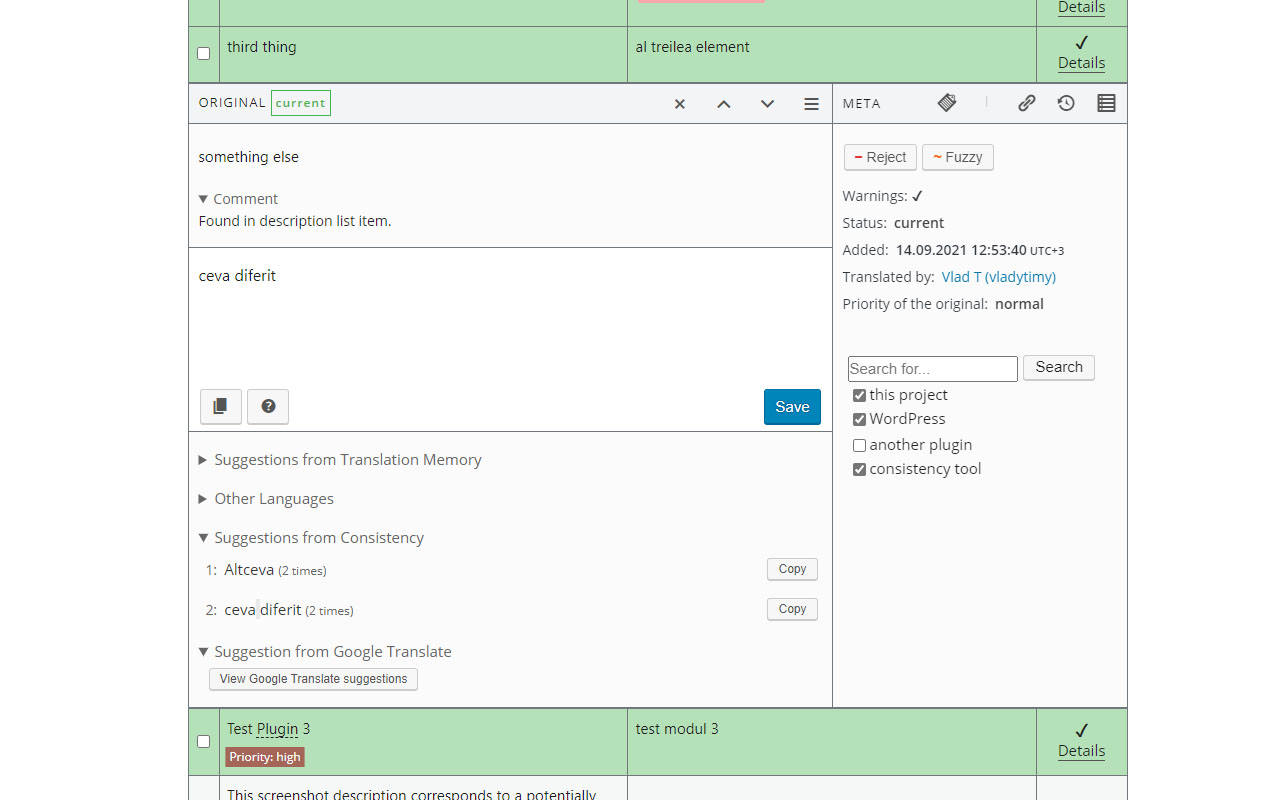Mark translation as Fuzzy
The image size is (1280, 800).
click(x=958, y=157)
